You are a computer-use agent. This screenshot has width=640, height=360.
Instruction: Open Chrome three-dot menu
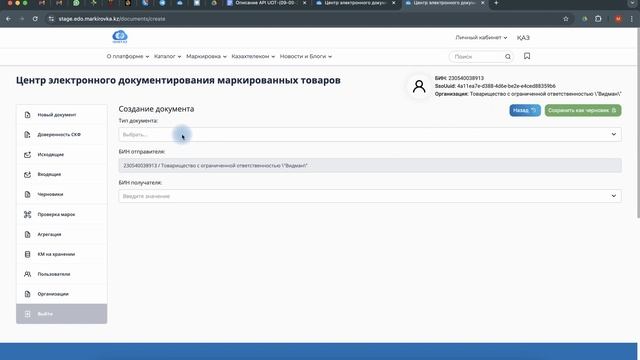point(631,19)
